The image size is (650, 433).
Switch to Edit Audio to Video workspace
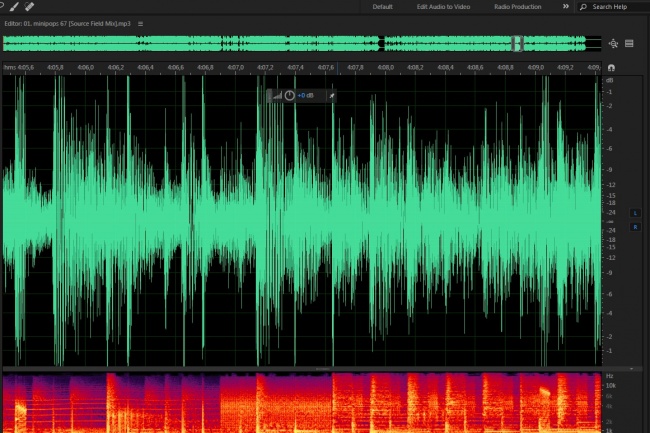pyautogui.click(x=443, y=7)
